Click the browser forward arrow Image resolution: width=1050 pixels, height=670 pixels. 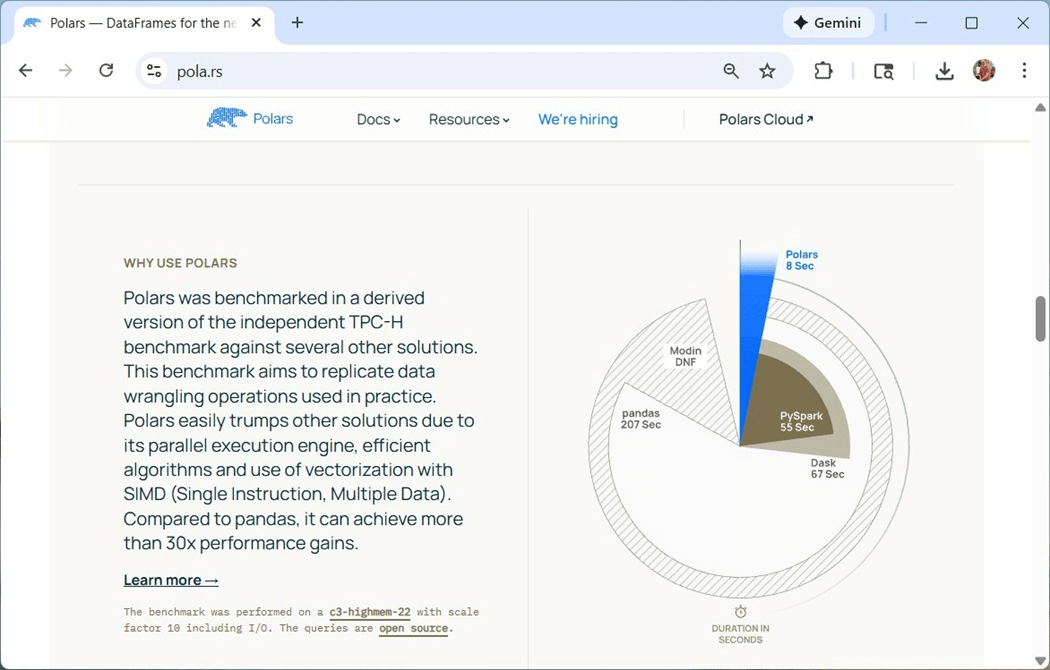66,70
